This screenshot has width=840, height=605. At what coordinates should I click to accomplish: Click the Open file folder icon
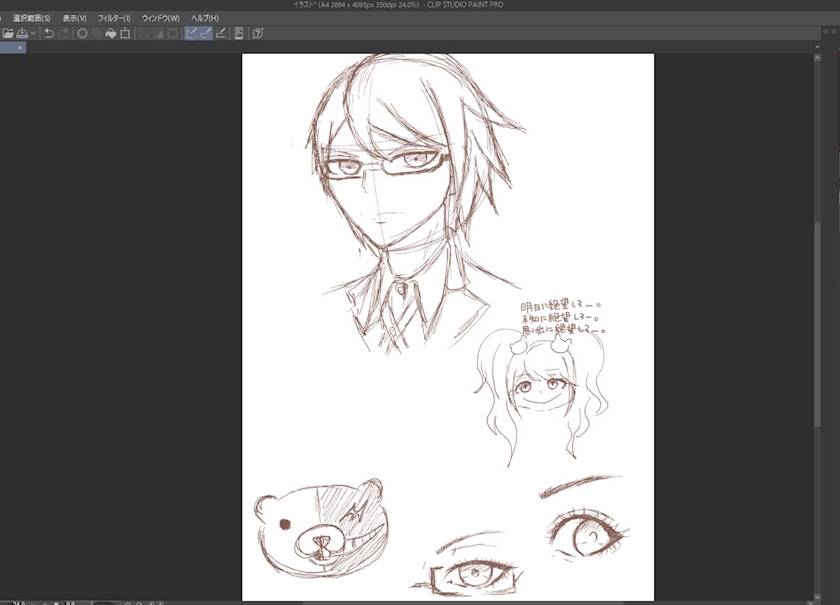[8, 33]
